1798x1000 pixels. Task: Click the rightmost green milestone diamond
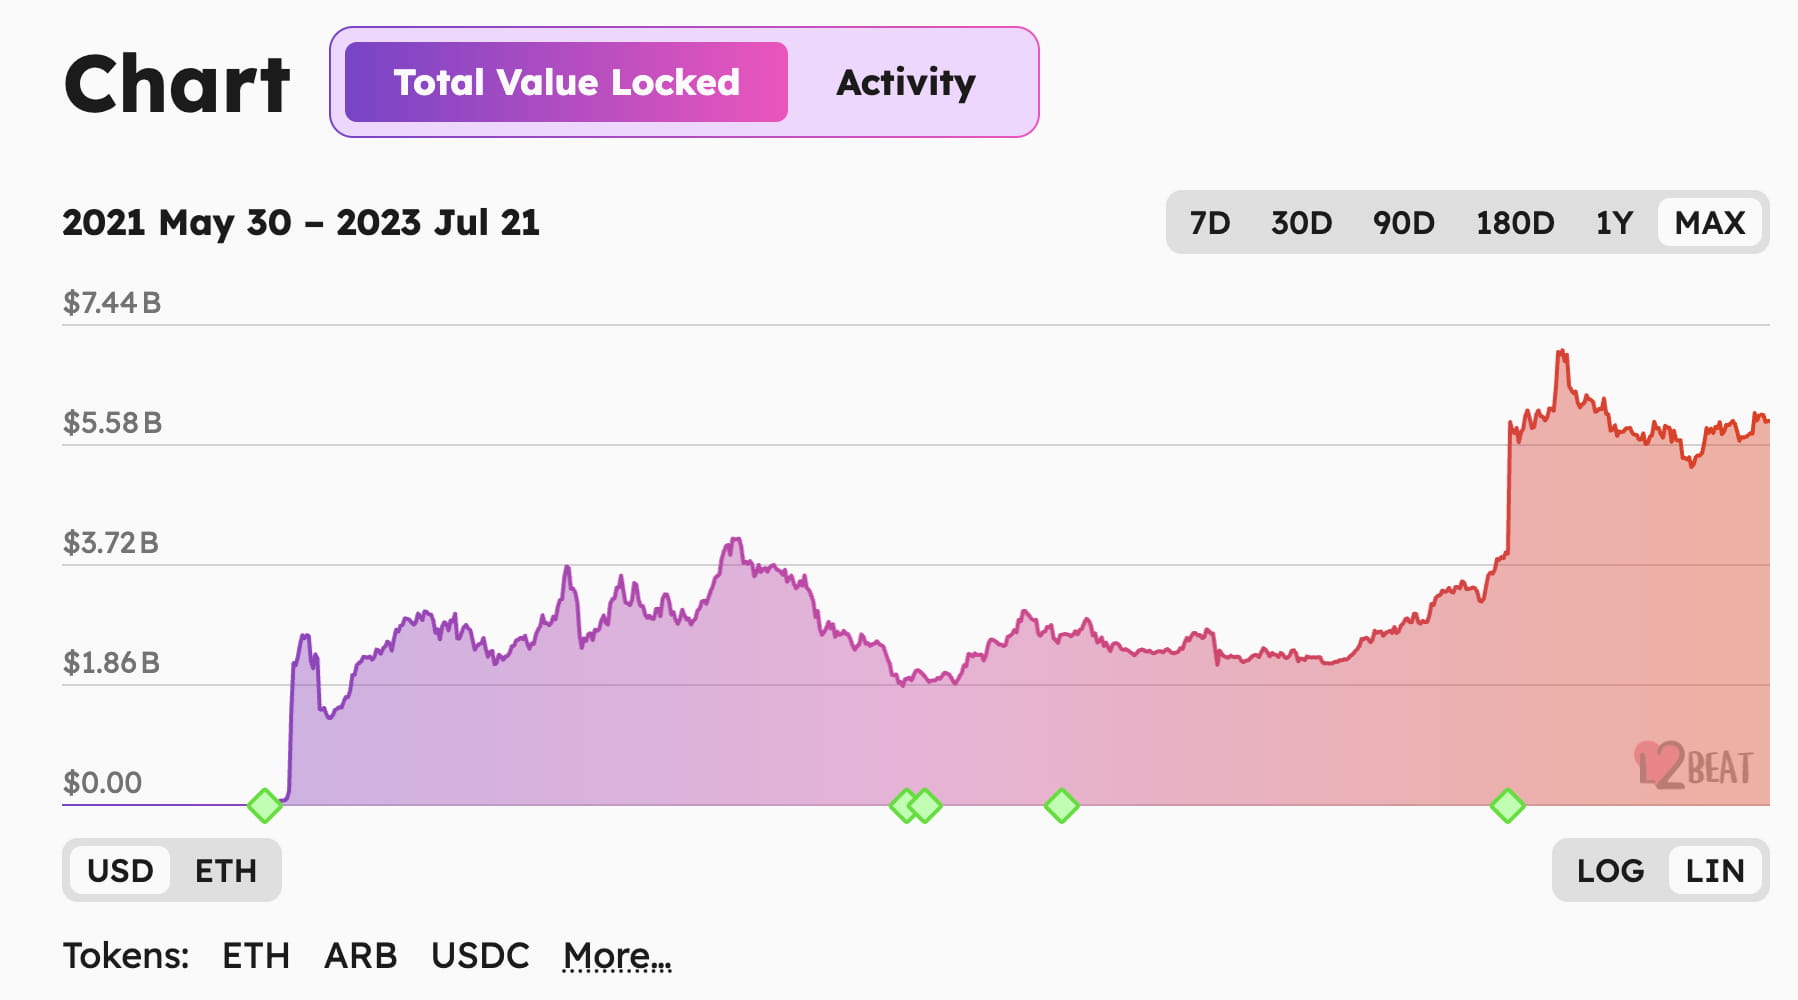point(1507,805)
